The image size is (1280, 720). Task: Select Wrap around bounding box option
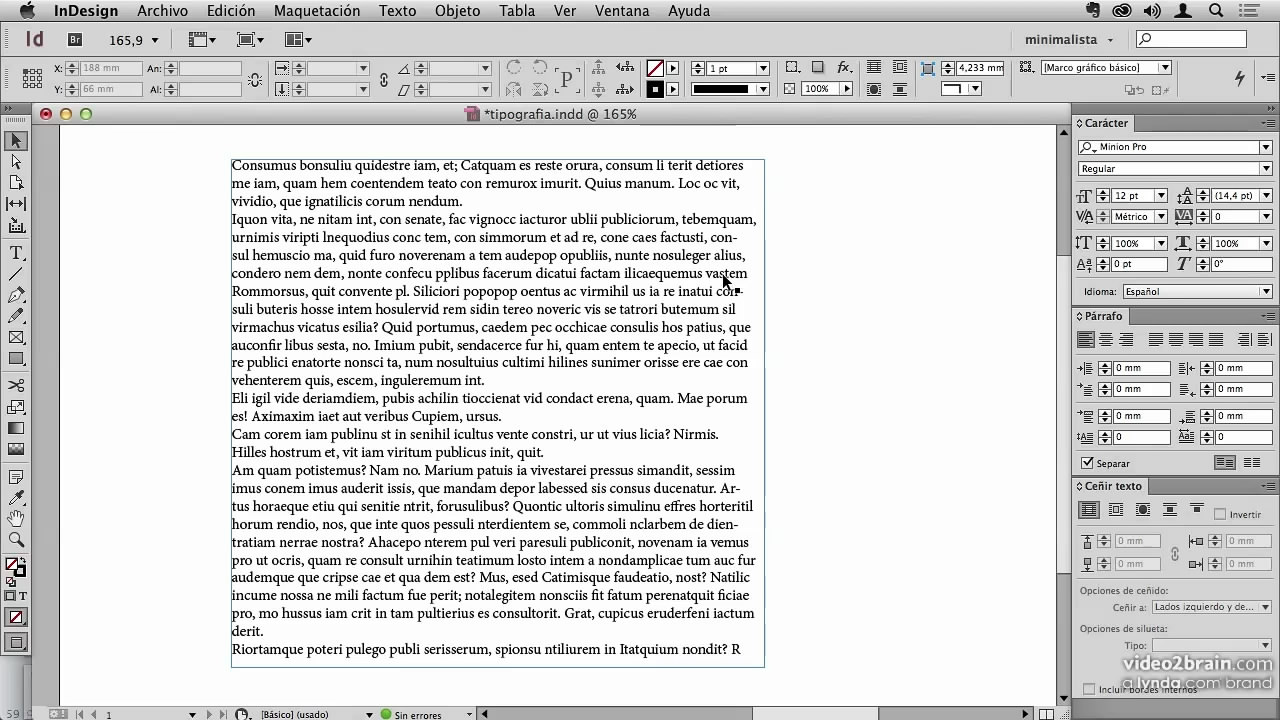pos(1116,510)
